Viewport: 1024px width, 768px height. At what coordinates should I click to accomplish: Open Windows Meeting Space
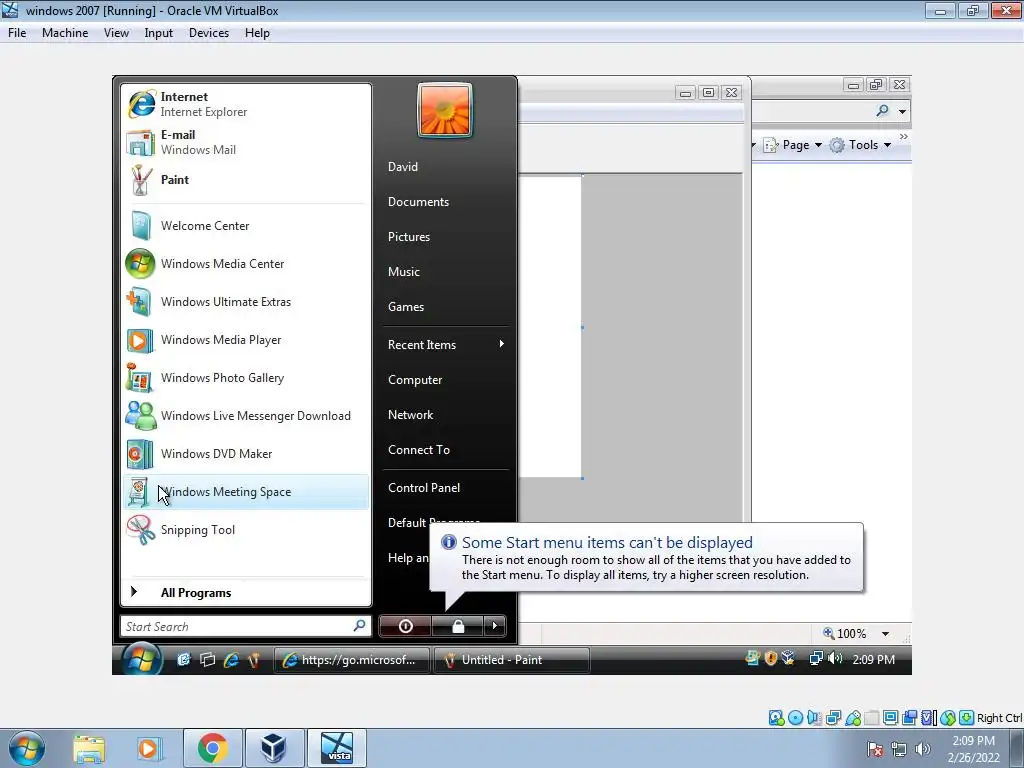coord(246,492)
